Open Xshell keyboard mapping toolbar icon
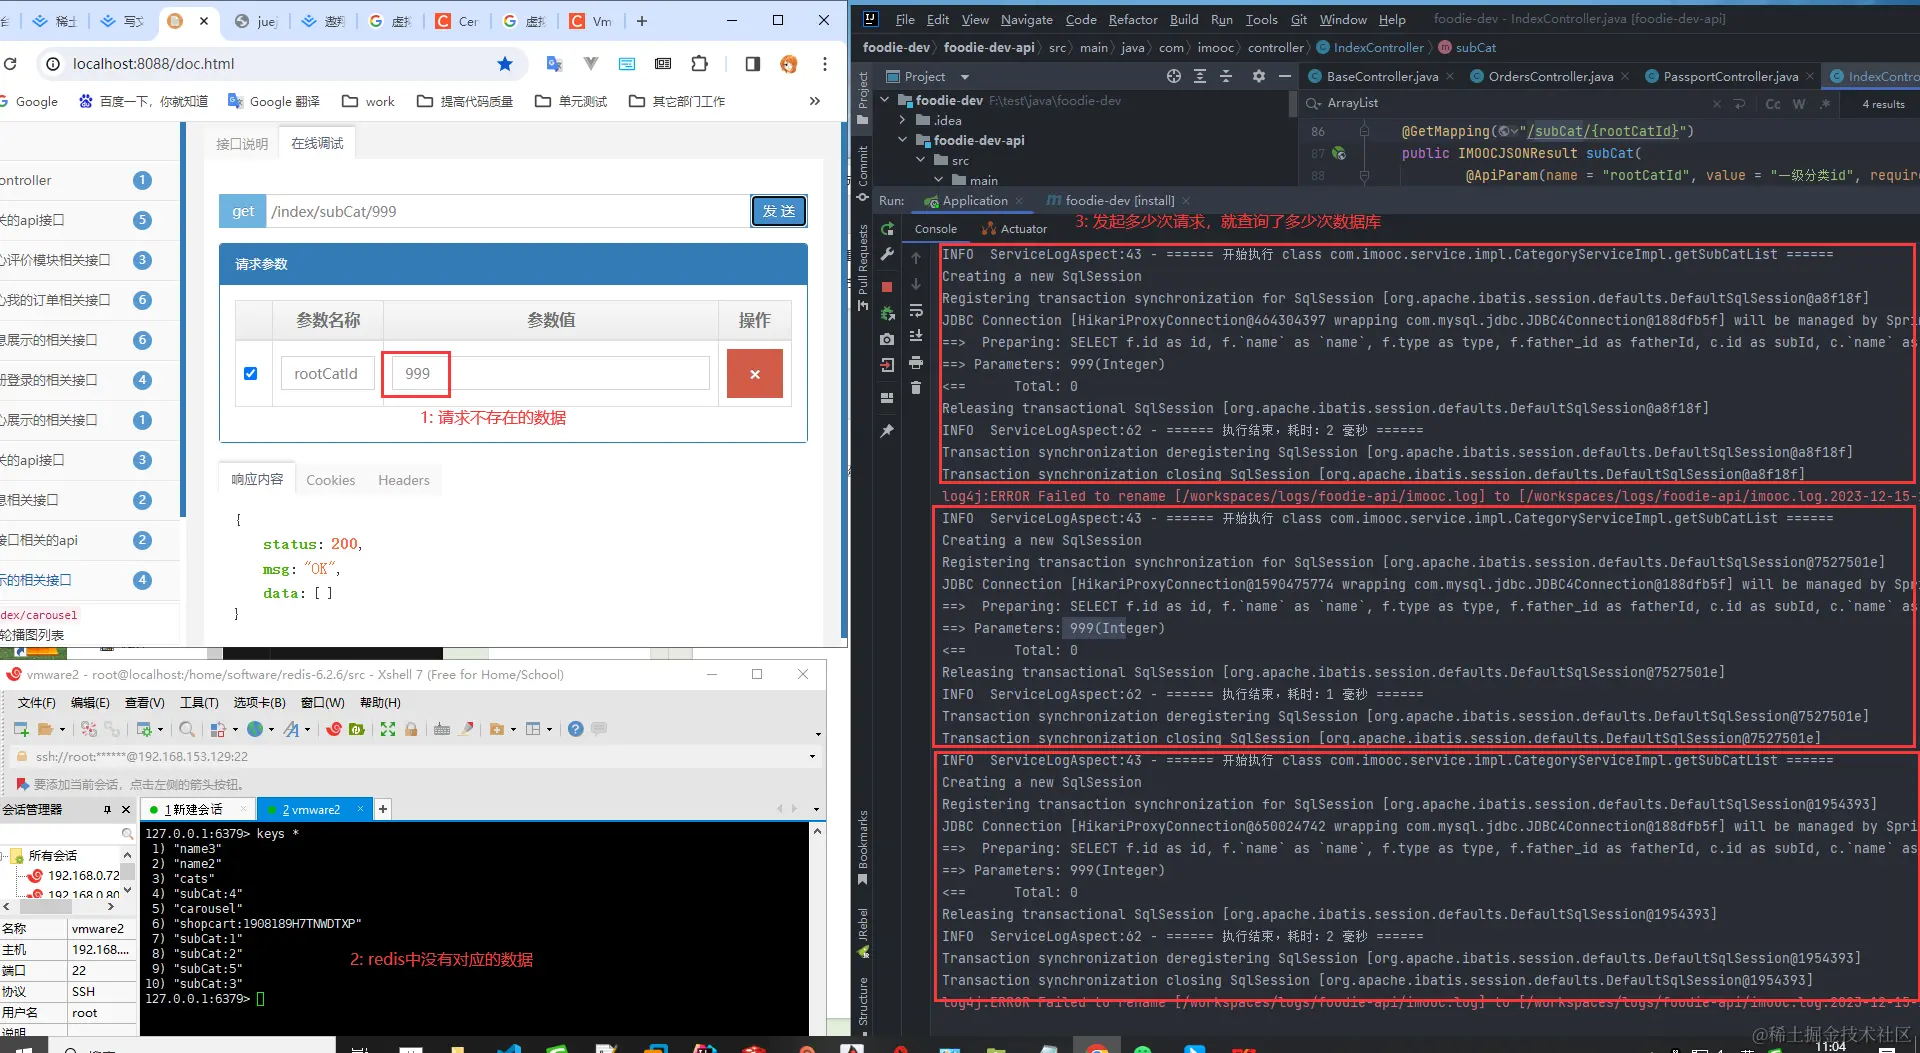The image size is (1920, 1053). (x=442, y=729)
